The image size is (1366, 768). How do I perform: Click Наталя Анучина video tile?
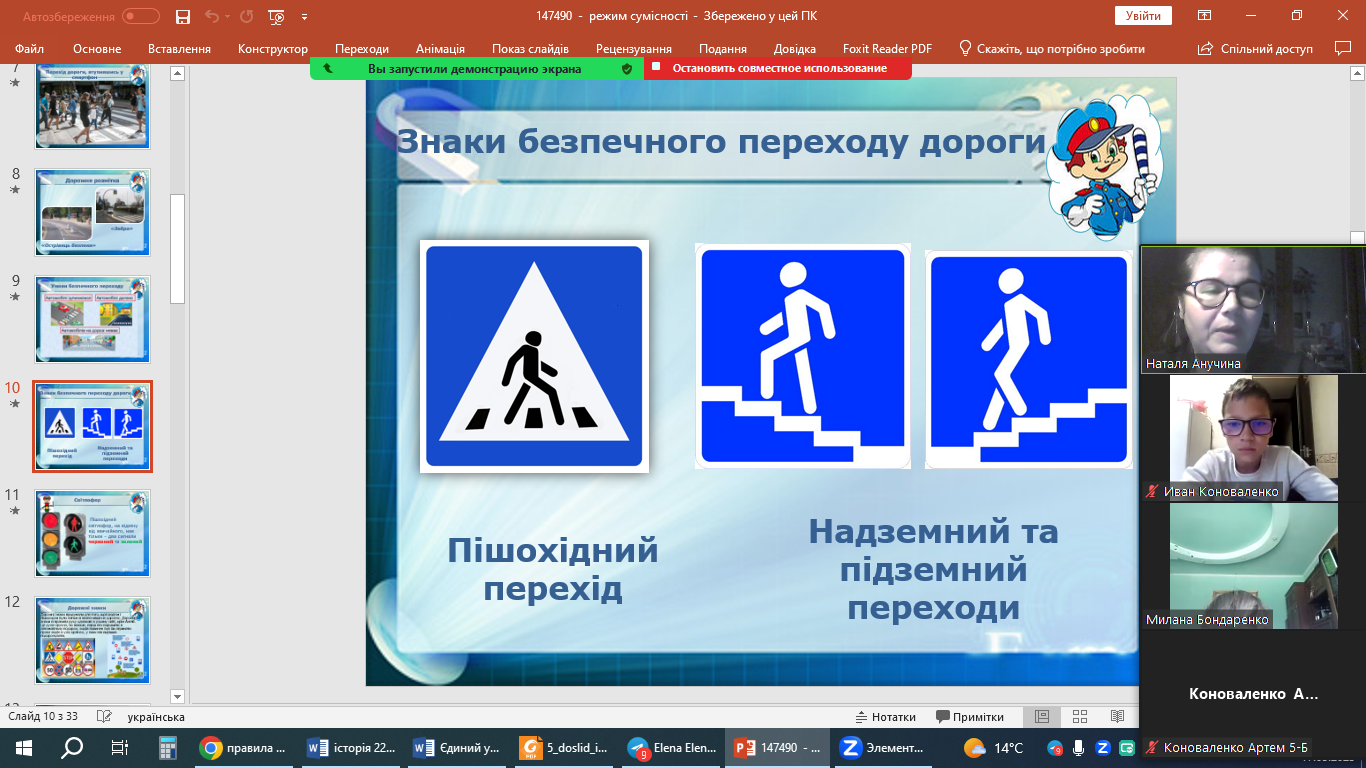1253,310
